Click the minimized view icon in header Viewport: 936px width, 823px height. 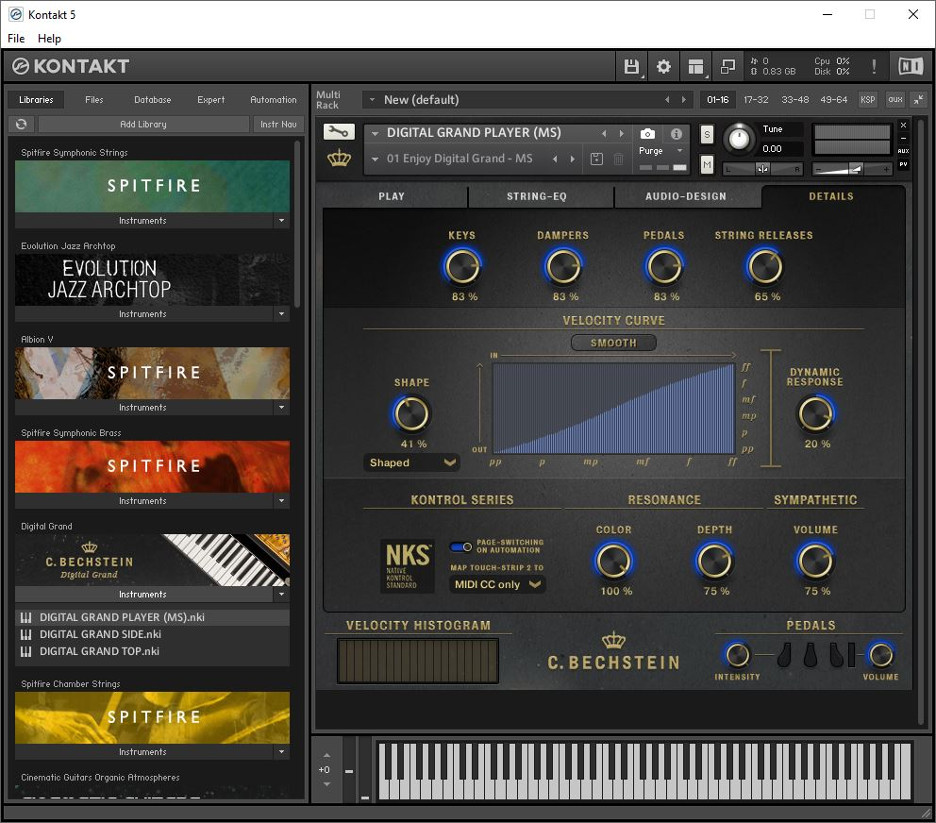(728, 66)
